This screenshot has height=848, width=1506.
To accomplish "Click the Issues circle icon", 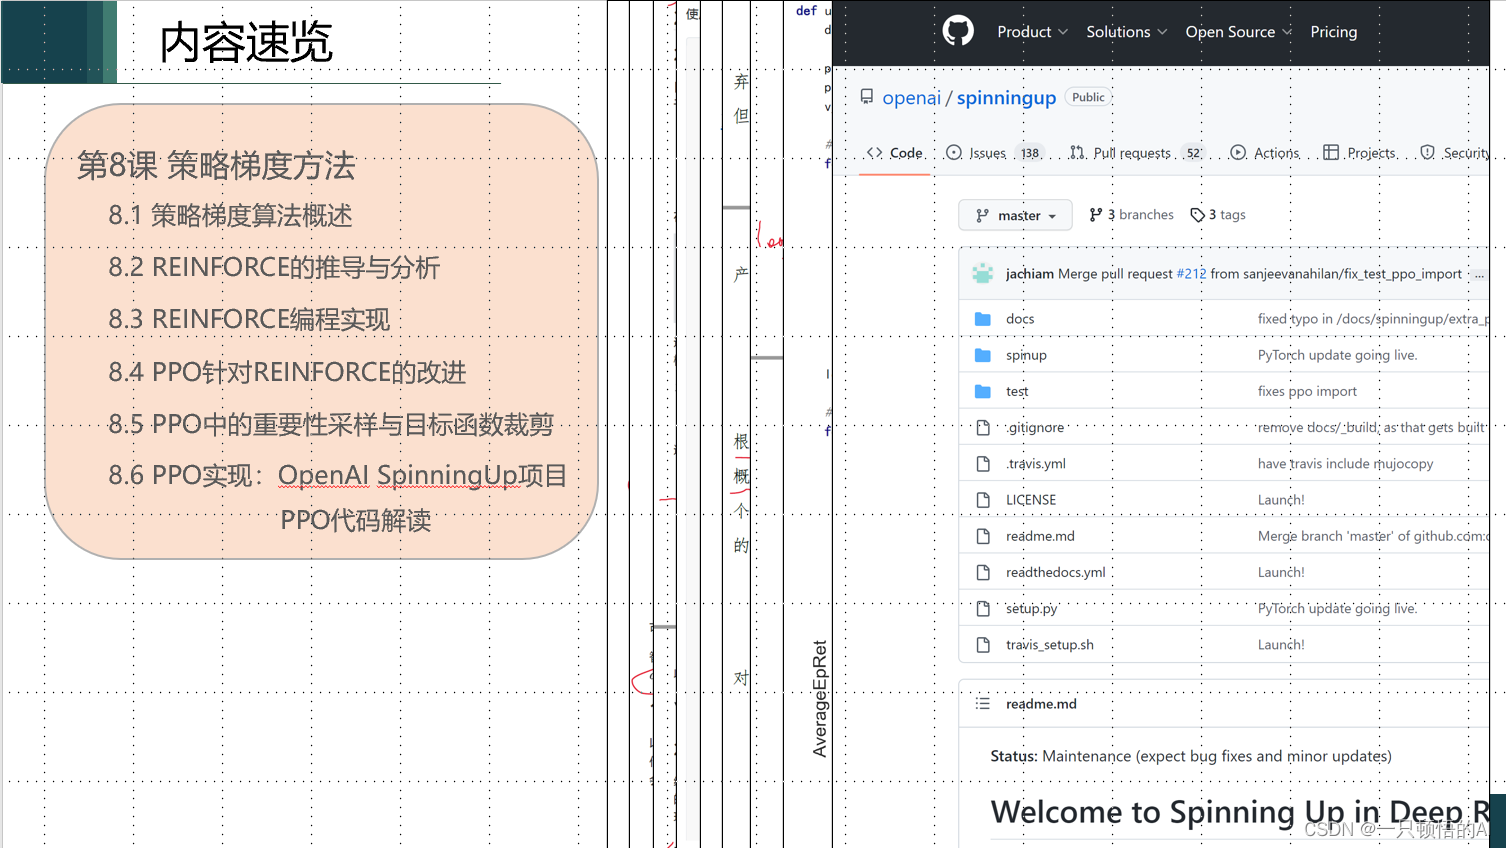I will 954,153.
